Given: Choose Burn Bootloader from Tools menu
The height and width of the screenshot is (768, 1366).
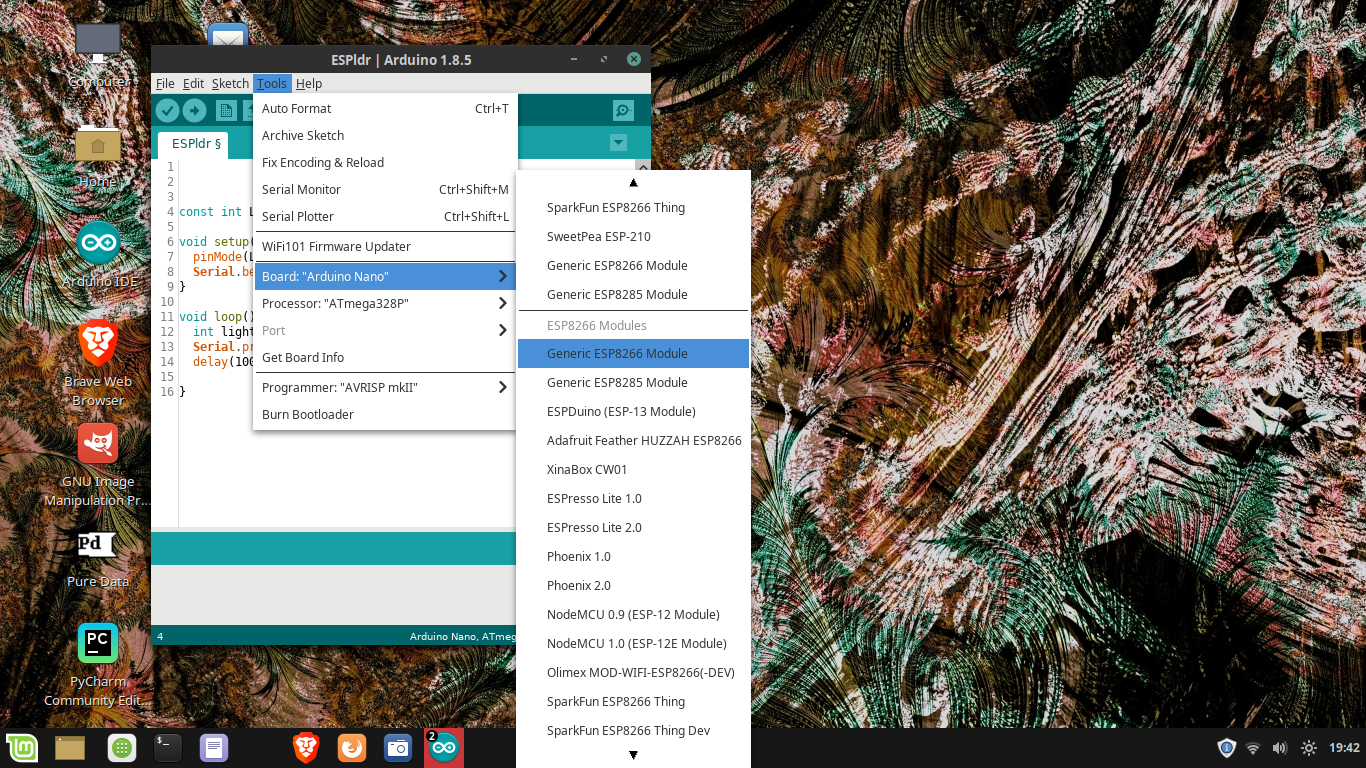Looking at the screenshot, I should pyautogui.click(x=385, y=414).
